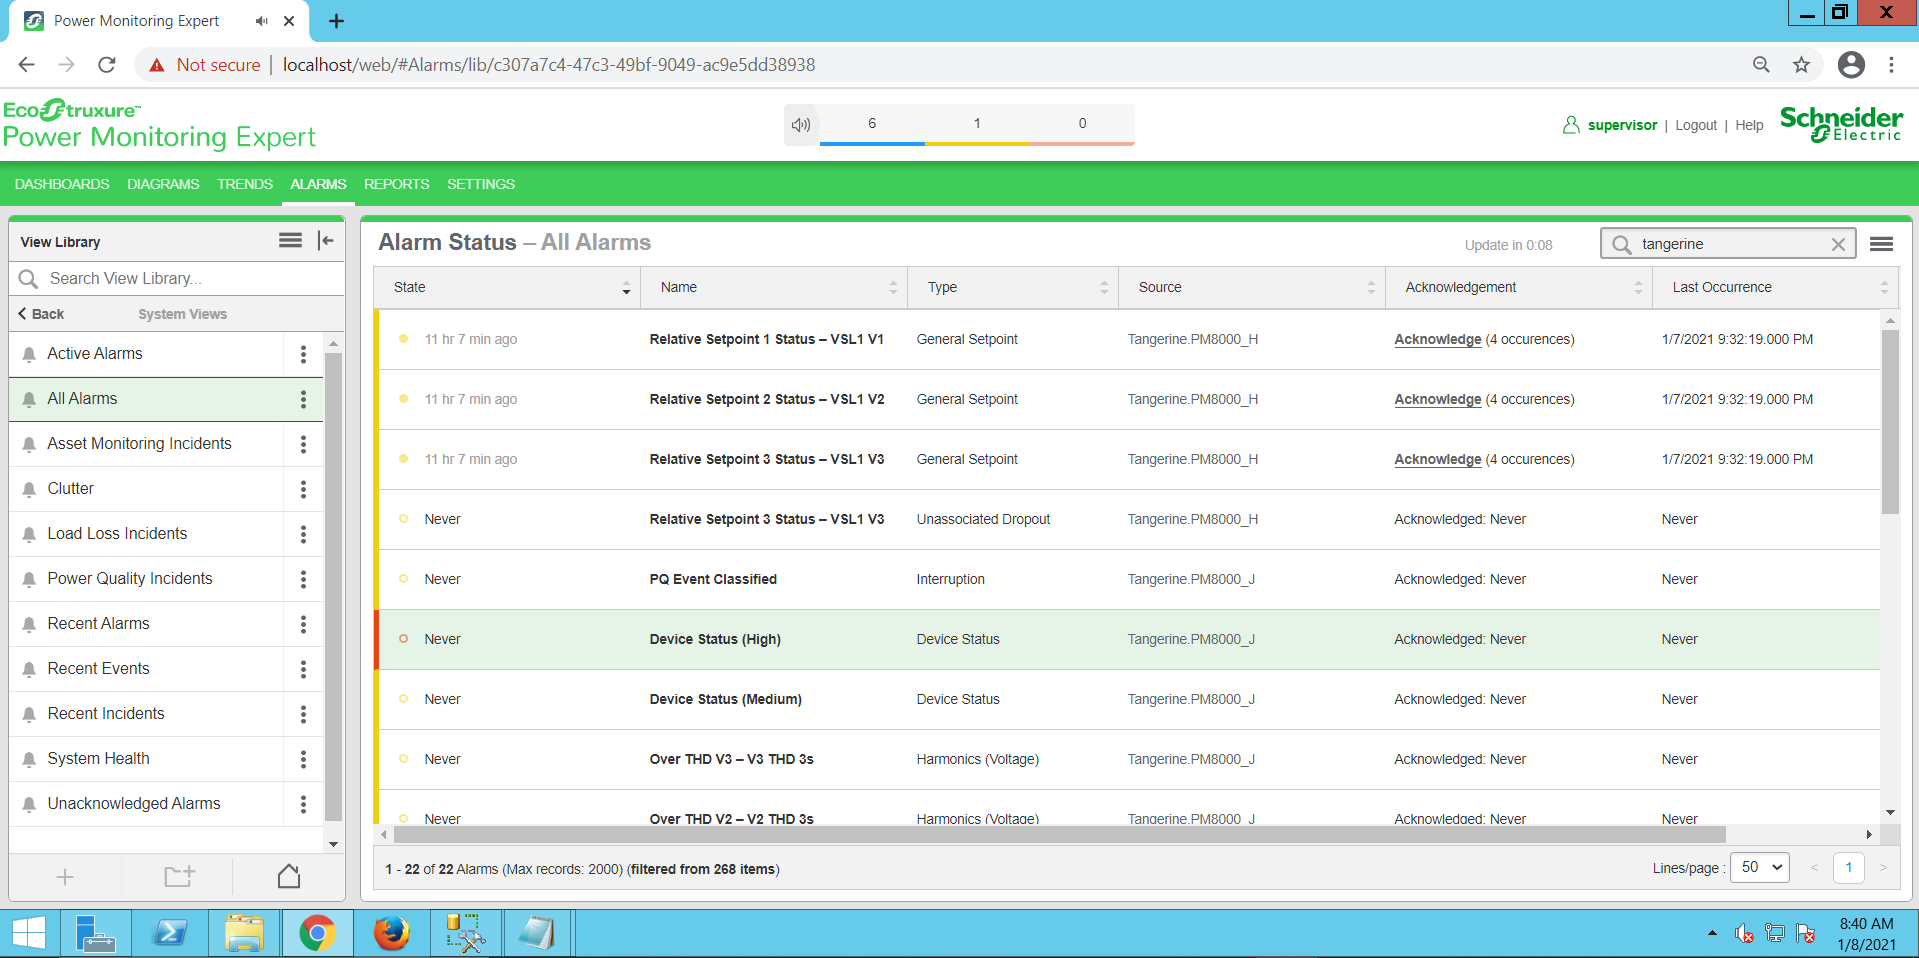This screenshot has width=1919, height=958.
Task: Click the alarm sound speaker icon
Action: (x=801, y=125)
